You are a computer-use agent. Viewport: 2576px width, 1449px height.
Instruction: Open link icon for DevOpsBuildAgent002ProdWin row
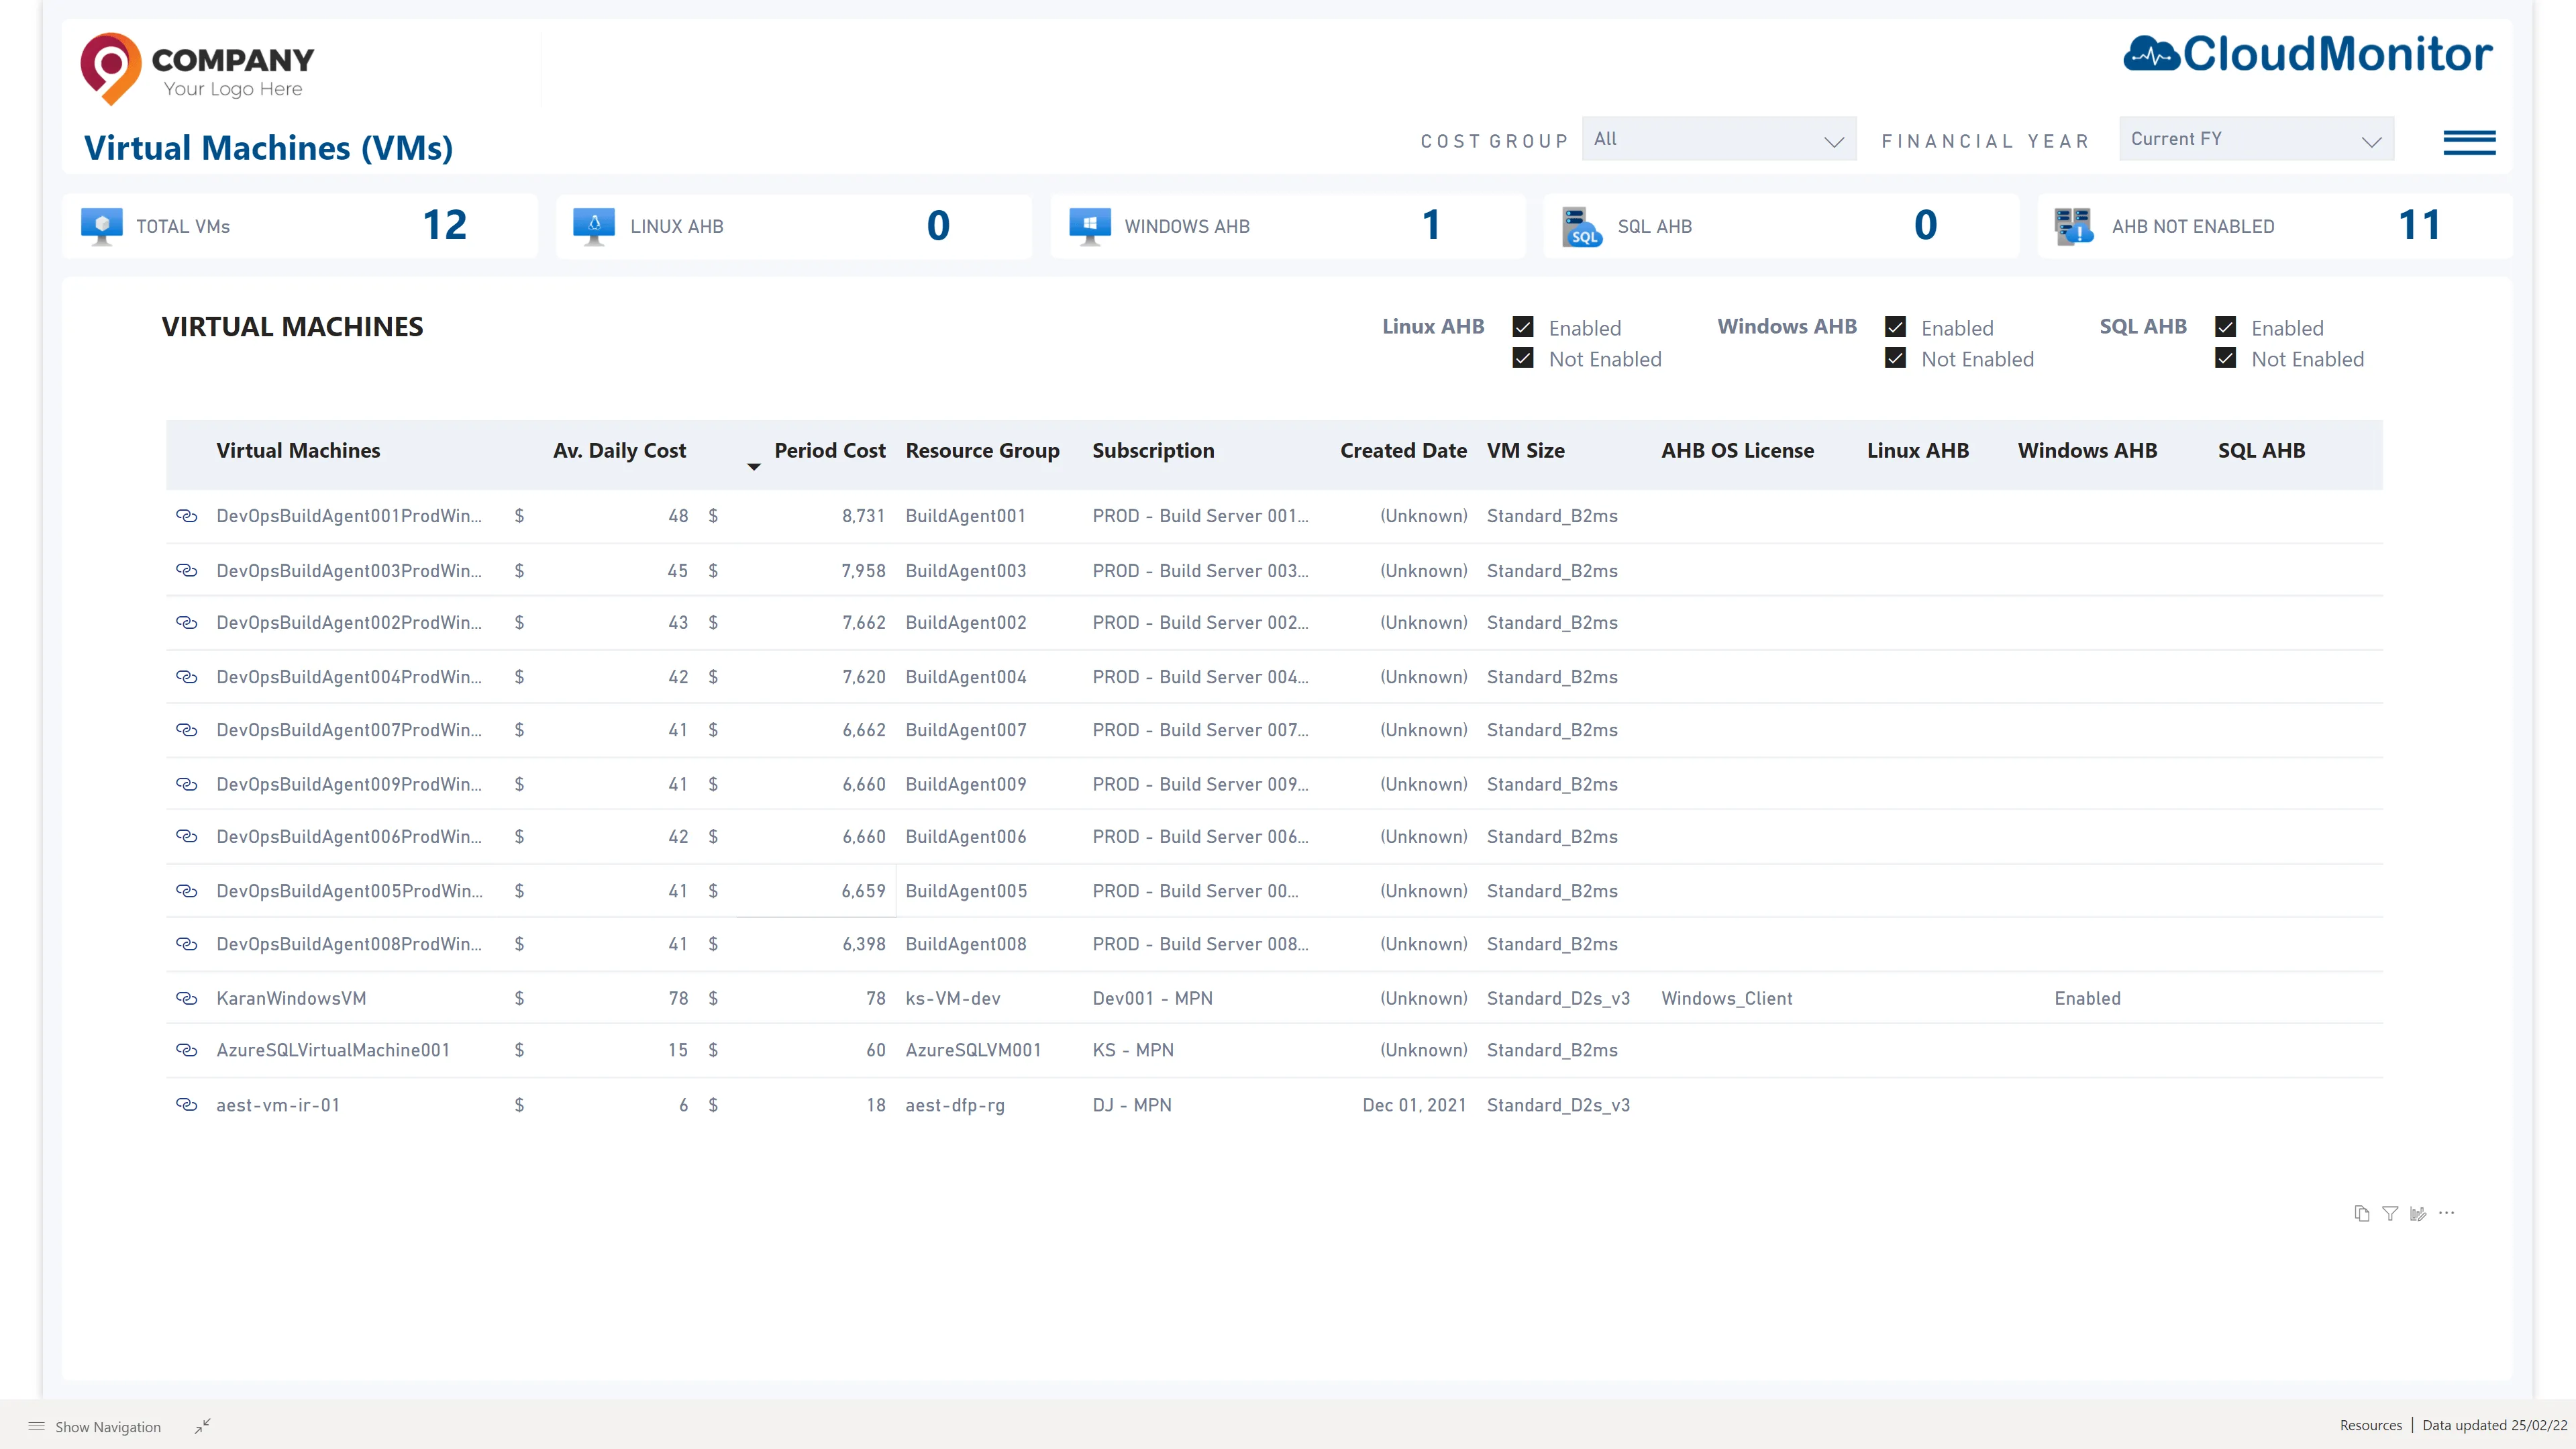coord(186,622)
